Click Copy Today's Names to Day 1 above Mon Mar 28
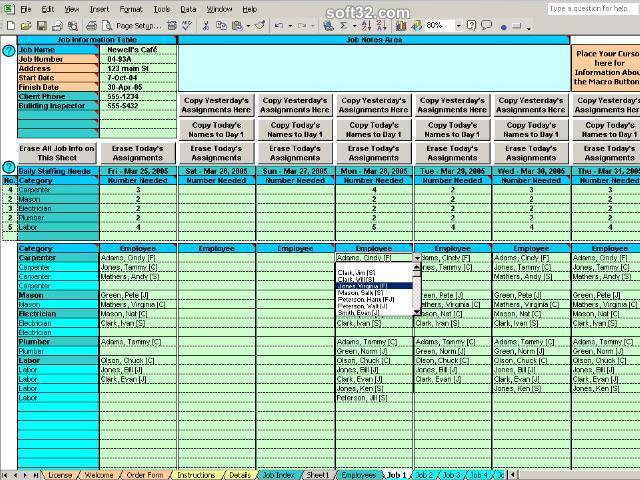The height and width of the screenshot is (480, 640). pos(373,130)
